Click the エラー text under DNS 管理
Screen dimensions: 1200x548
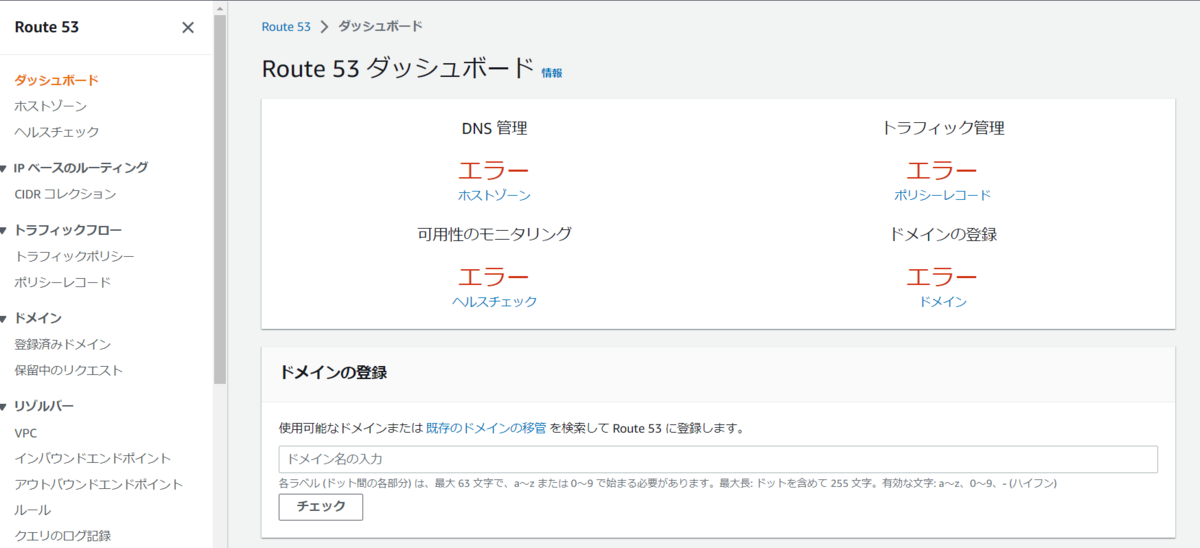494,170
